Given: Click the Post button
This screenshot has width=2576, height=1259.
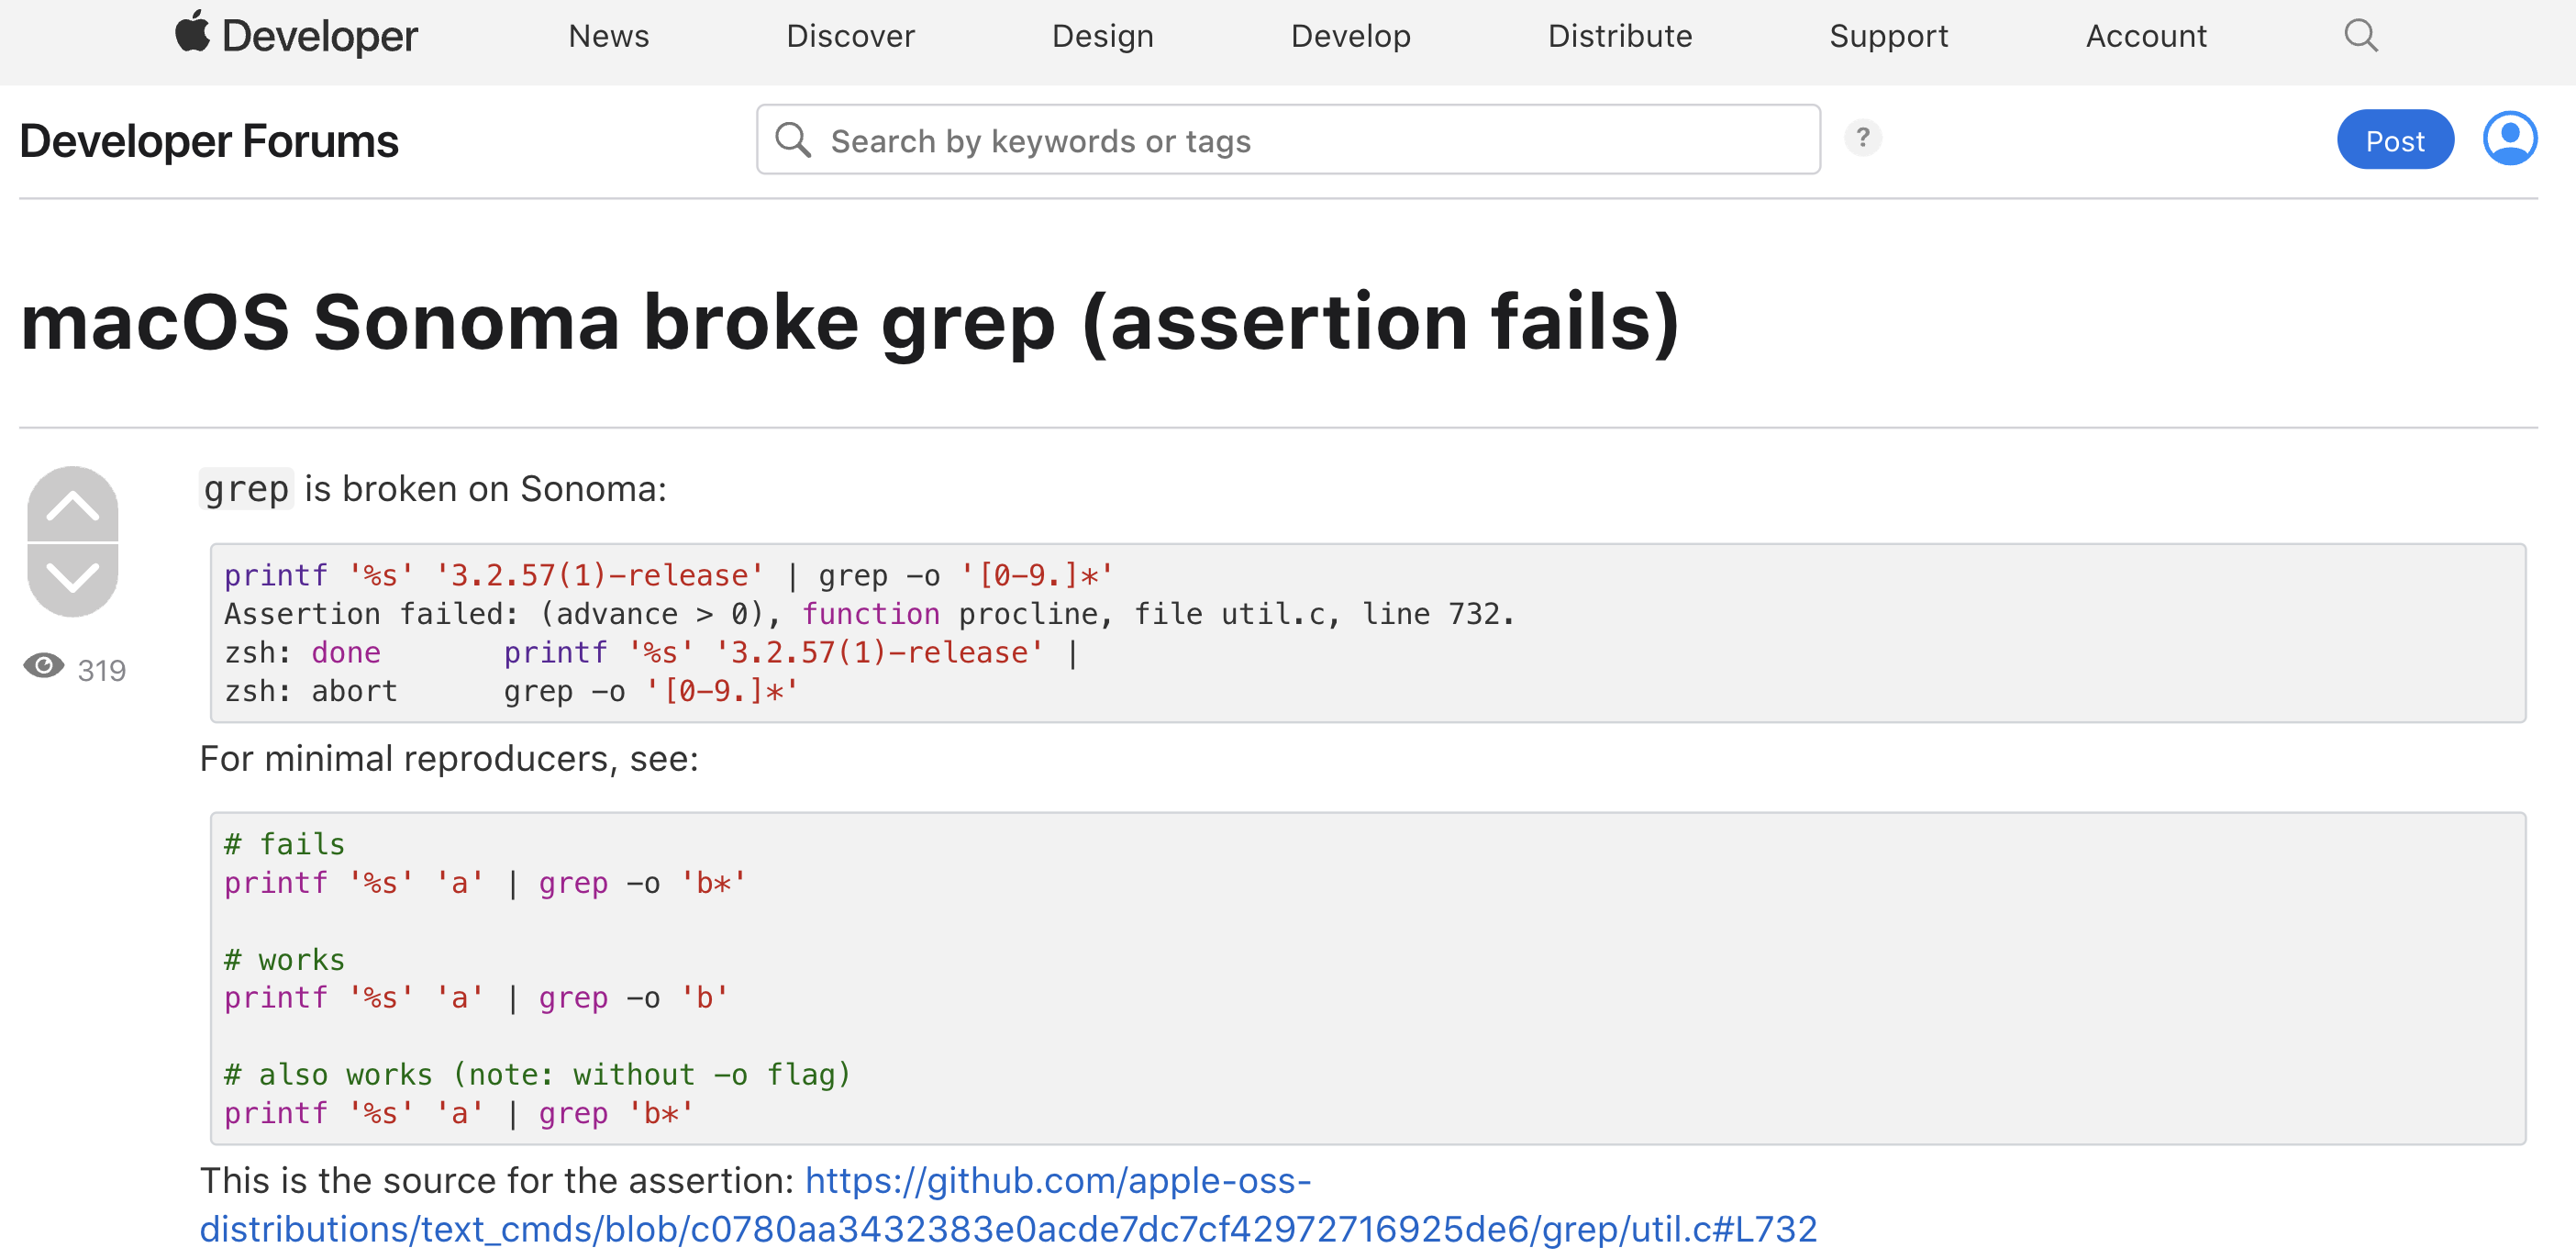Looking at the screenshot, I should click(2394, 139).
